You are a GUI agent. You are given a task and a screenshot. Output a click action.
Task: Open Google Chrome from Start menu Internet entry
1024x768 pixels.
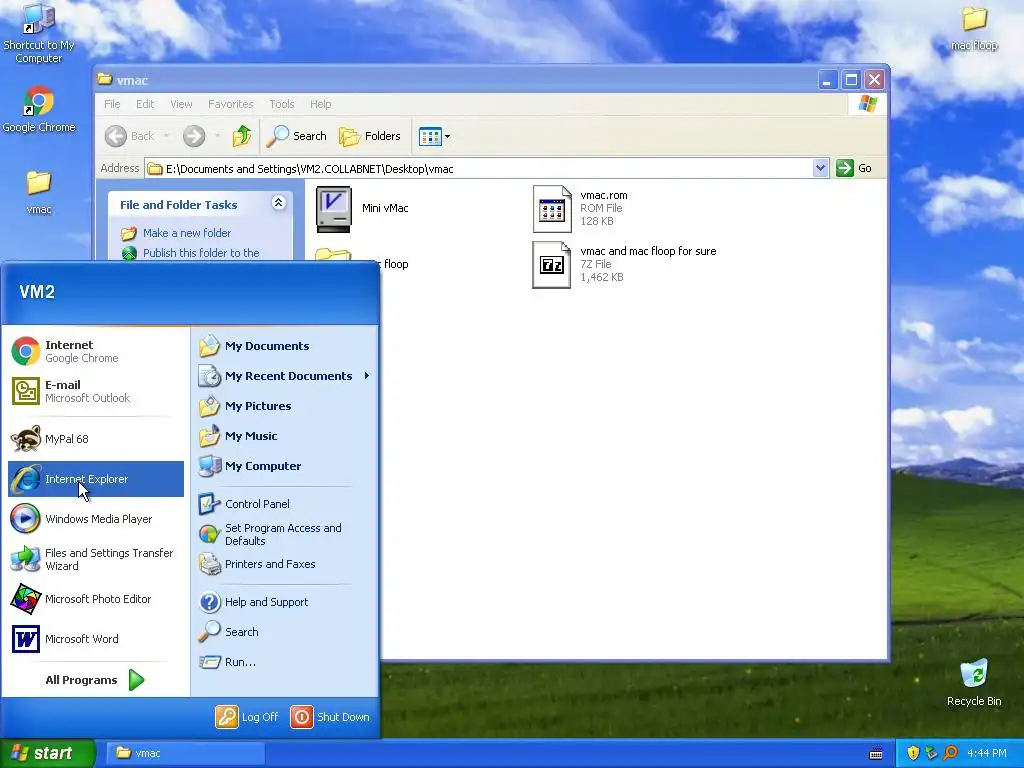(x=95, y=351)
